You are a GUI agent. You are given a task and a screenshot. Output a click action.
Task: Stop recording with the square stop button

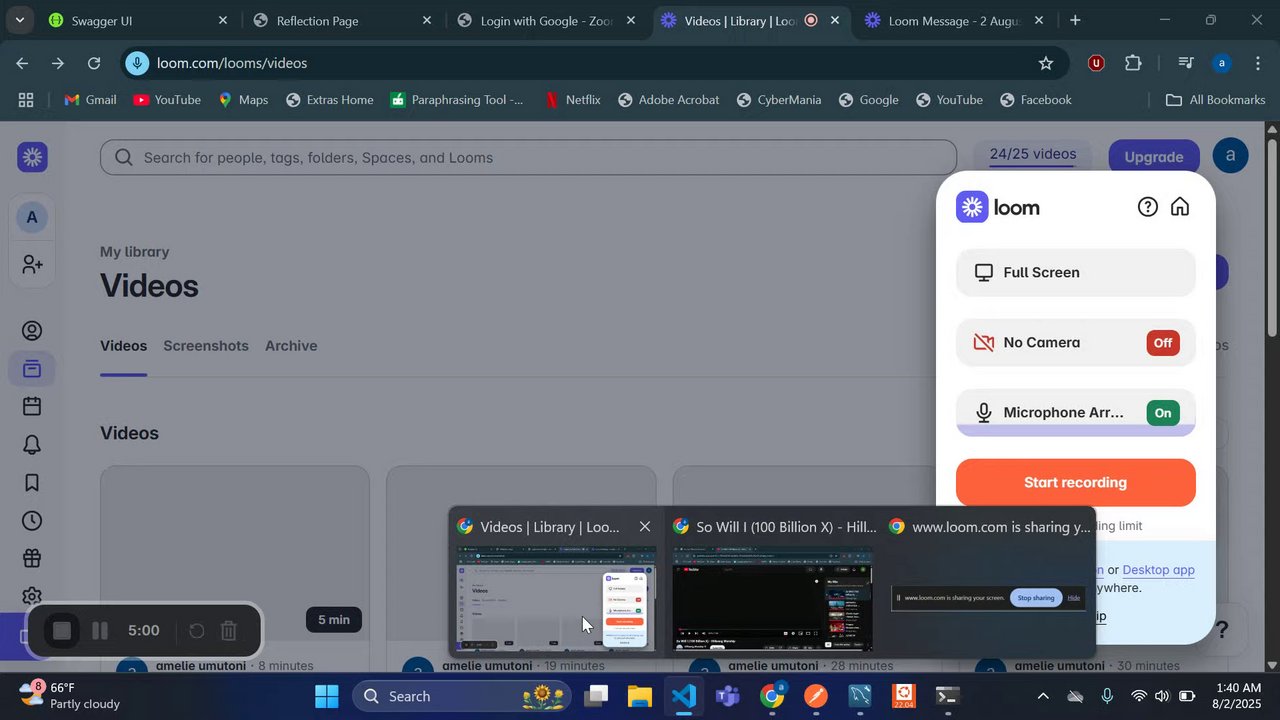(x=62, y=631)
